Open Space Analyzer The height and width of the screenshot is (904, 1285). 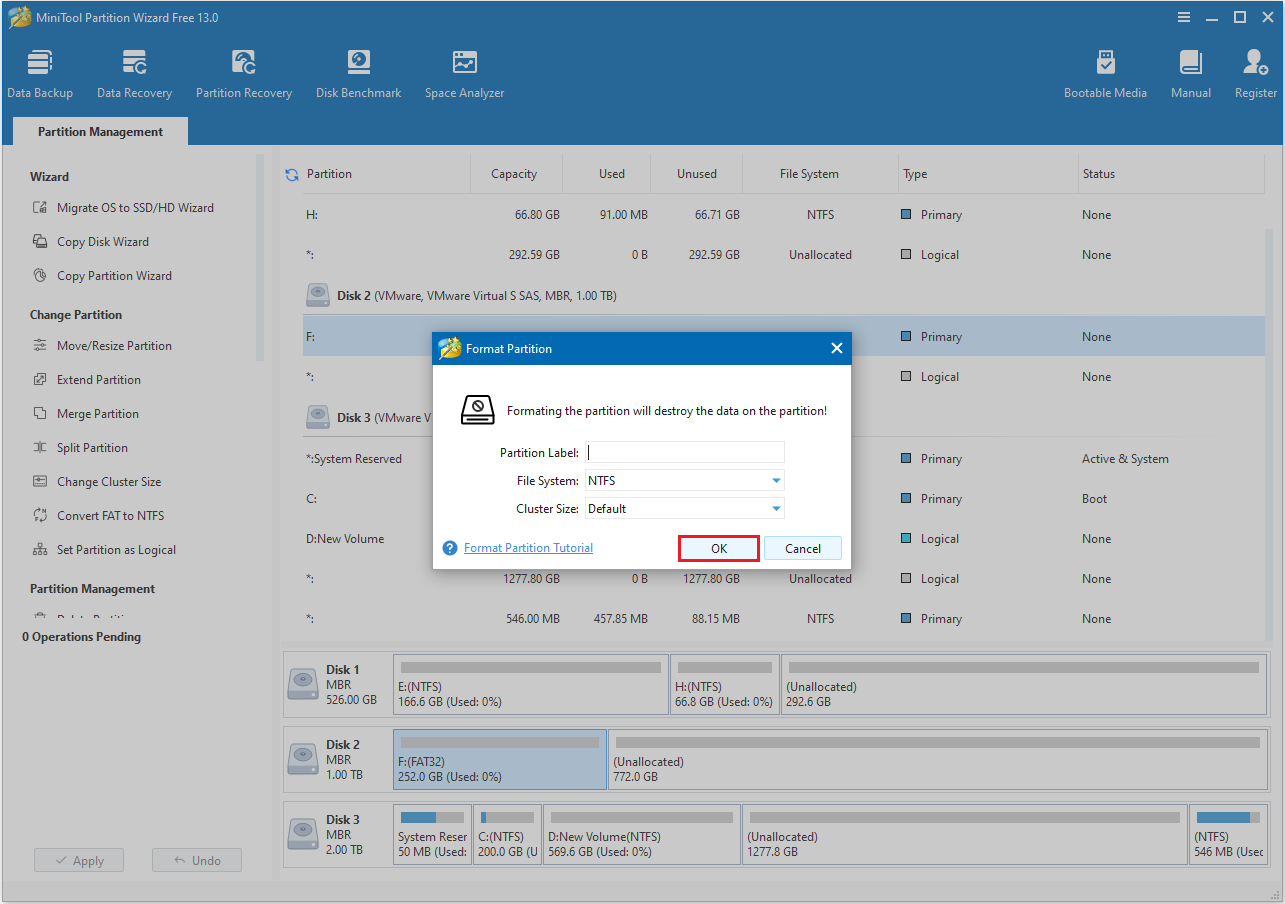pos(464,70)
